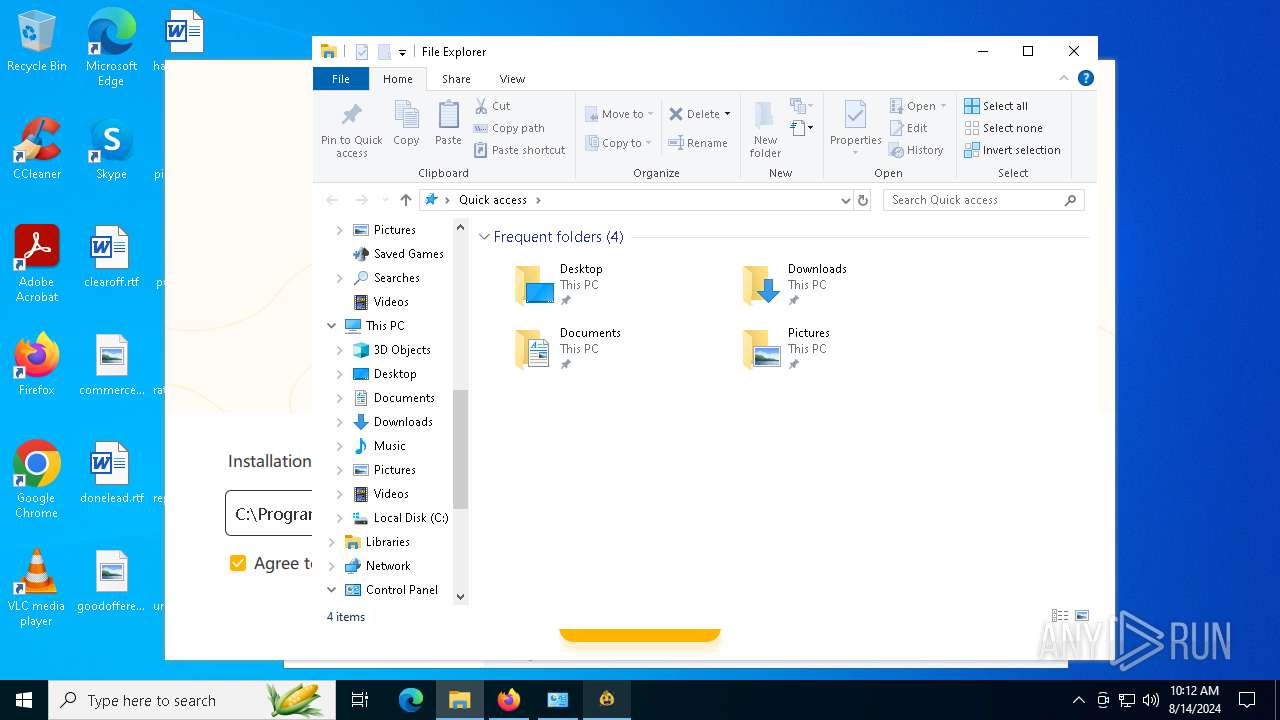The width and height of the screenshot is (1280, 720).
Task: Click navigation pane scroll down arrow
Action: point(460,597)
